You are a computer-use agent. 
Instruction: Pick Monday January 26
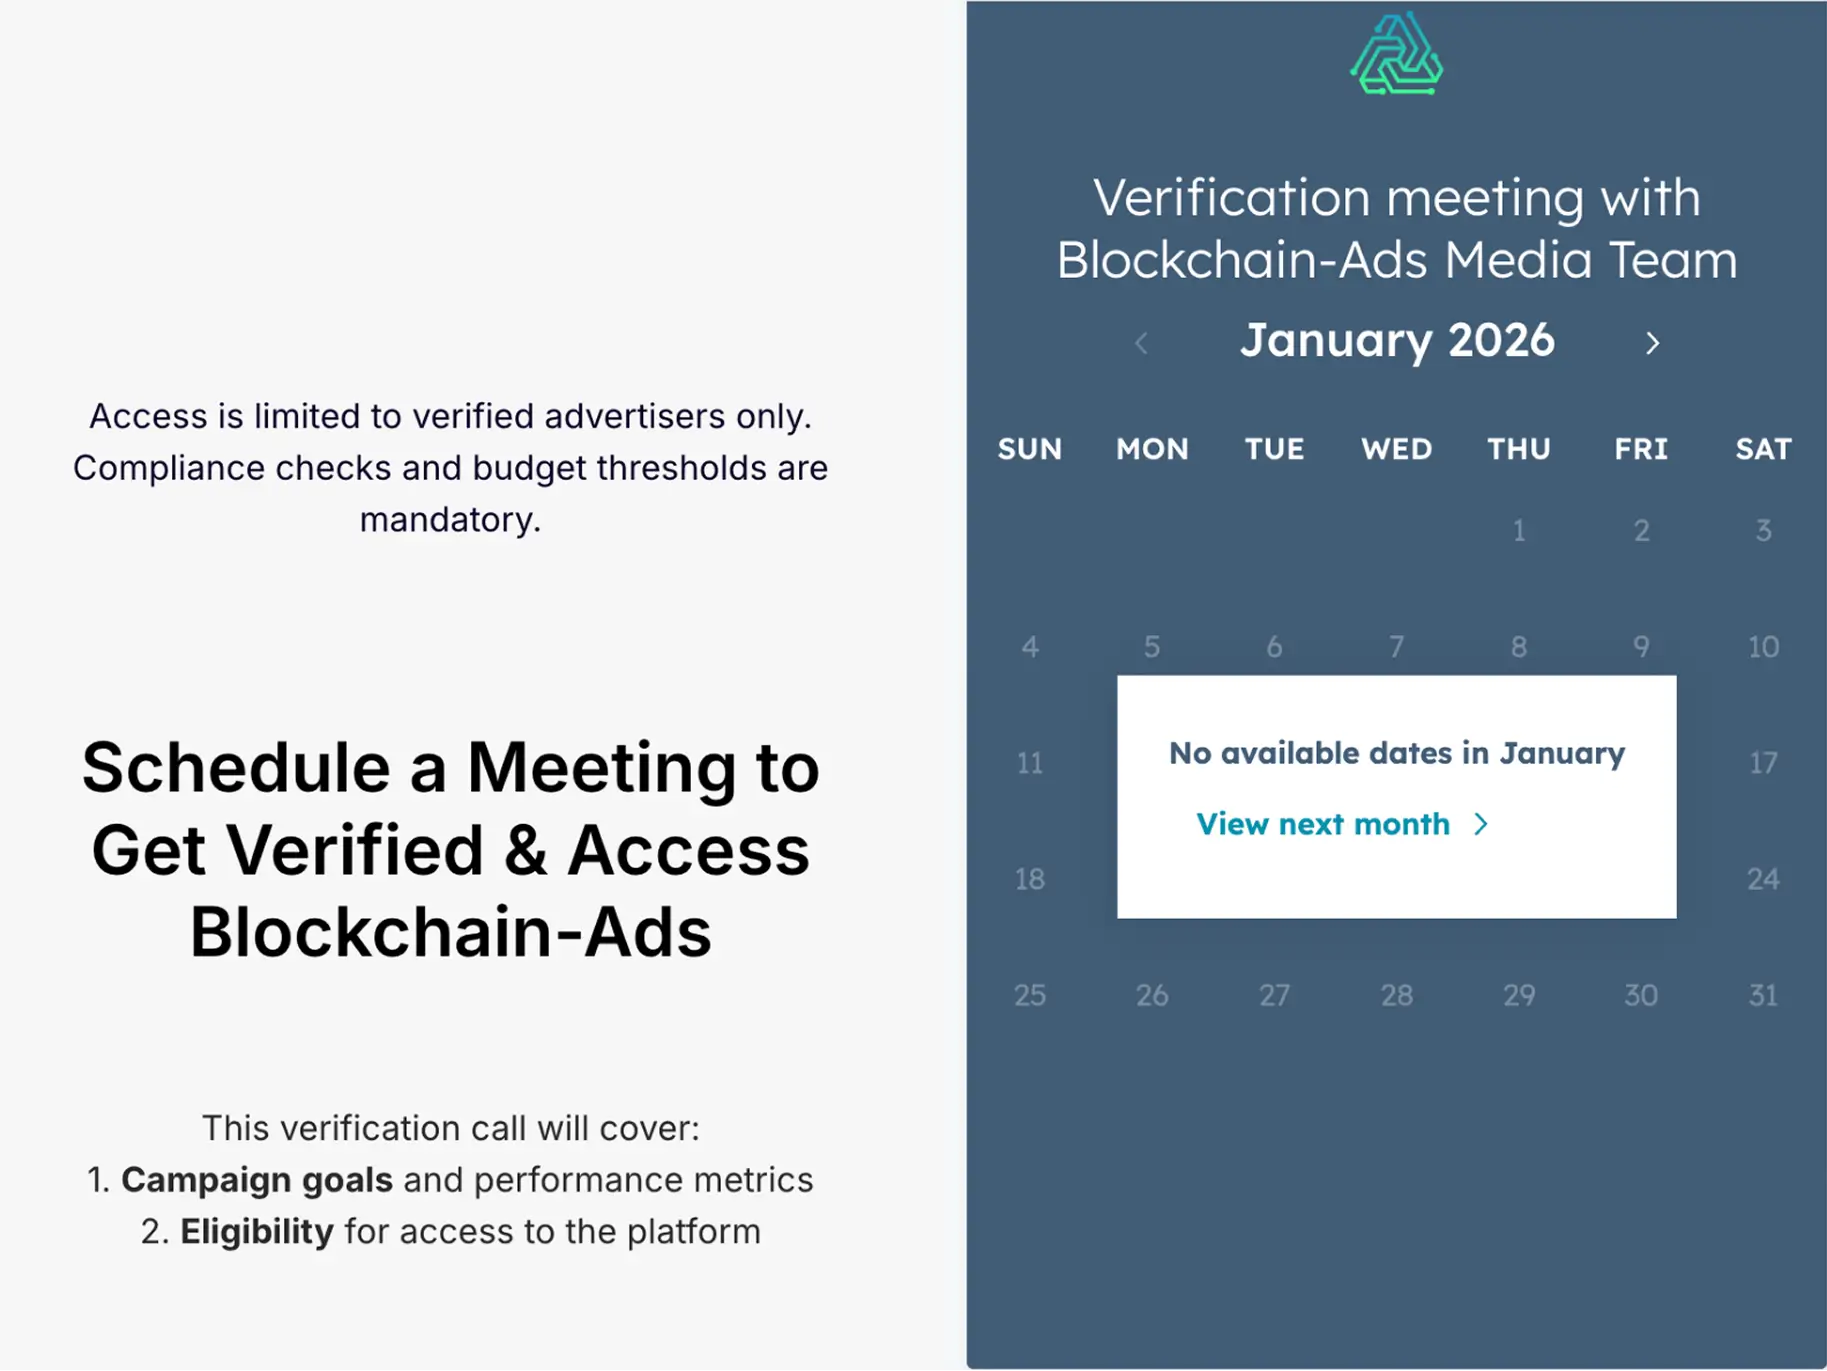1152,995
